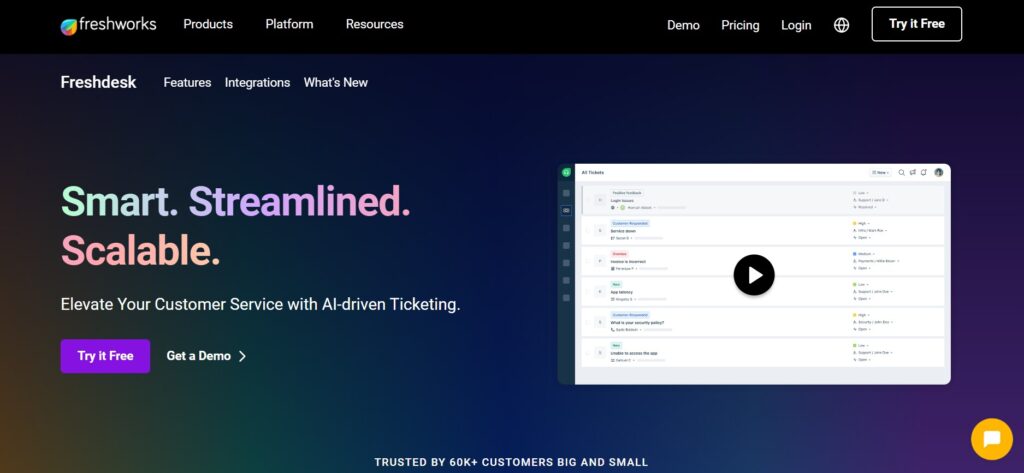Expand High priority dropdown on security policy ticket
Image resolution: width=1024 pixels, height=473 pixels.
coord(862,315)
